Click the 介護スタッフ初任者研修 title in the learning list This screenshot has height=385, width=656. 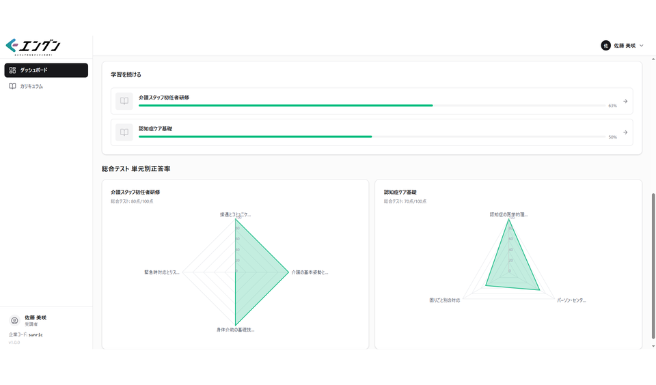(164, 98)
